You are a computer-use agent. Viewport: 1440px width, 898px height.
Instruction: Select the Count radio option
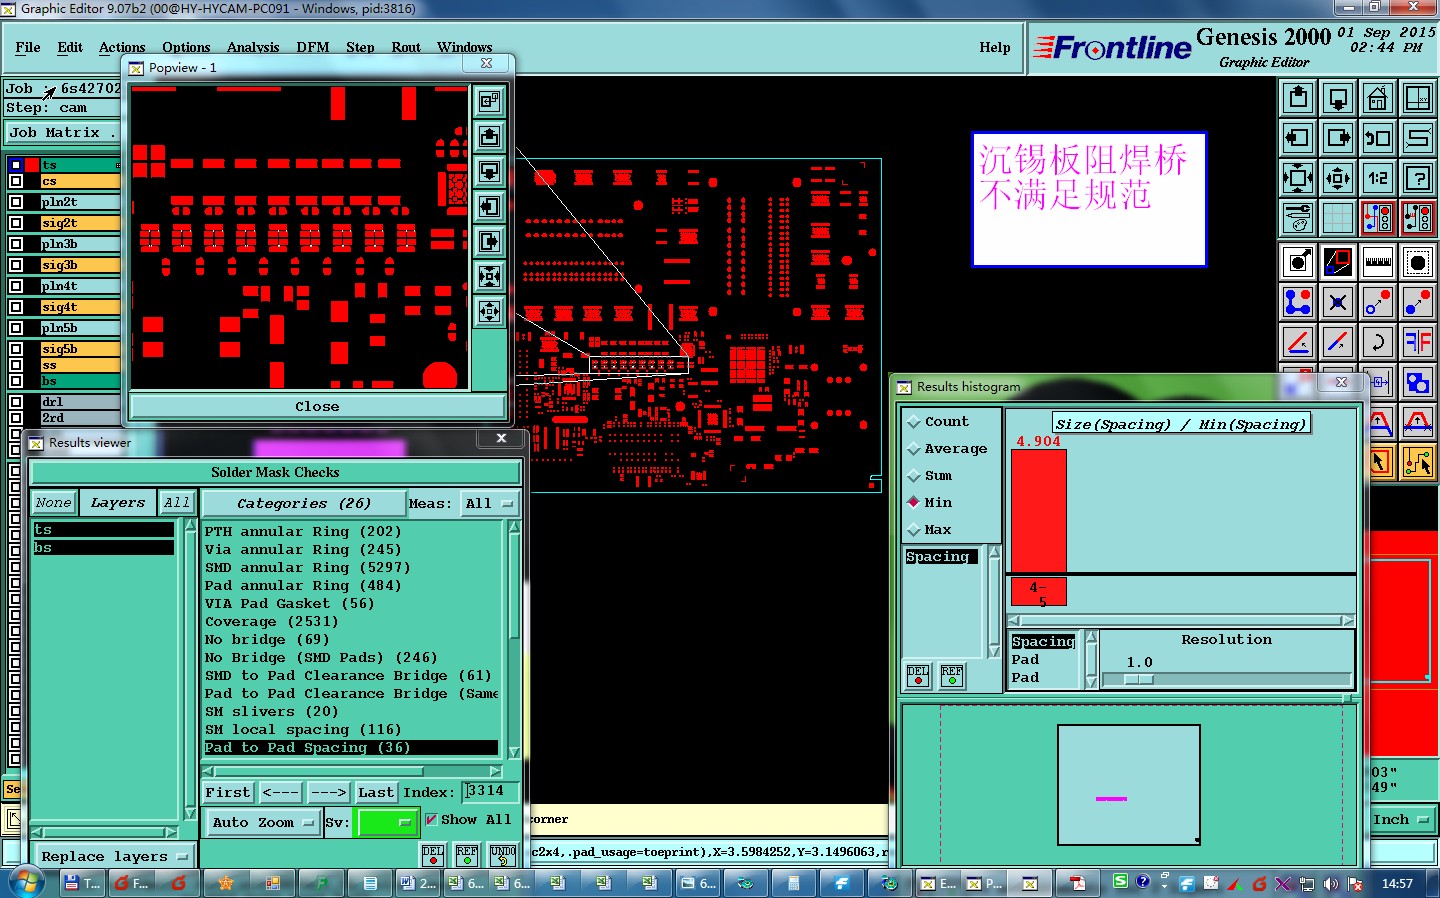(938, 422)
